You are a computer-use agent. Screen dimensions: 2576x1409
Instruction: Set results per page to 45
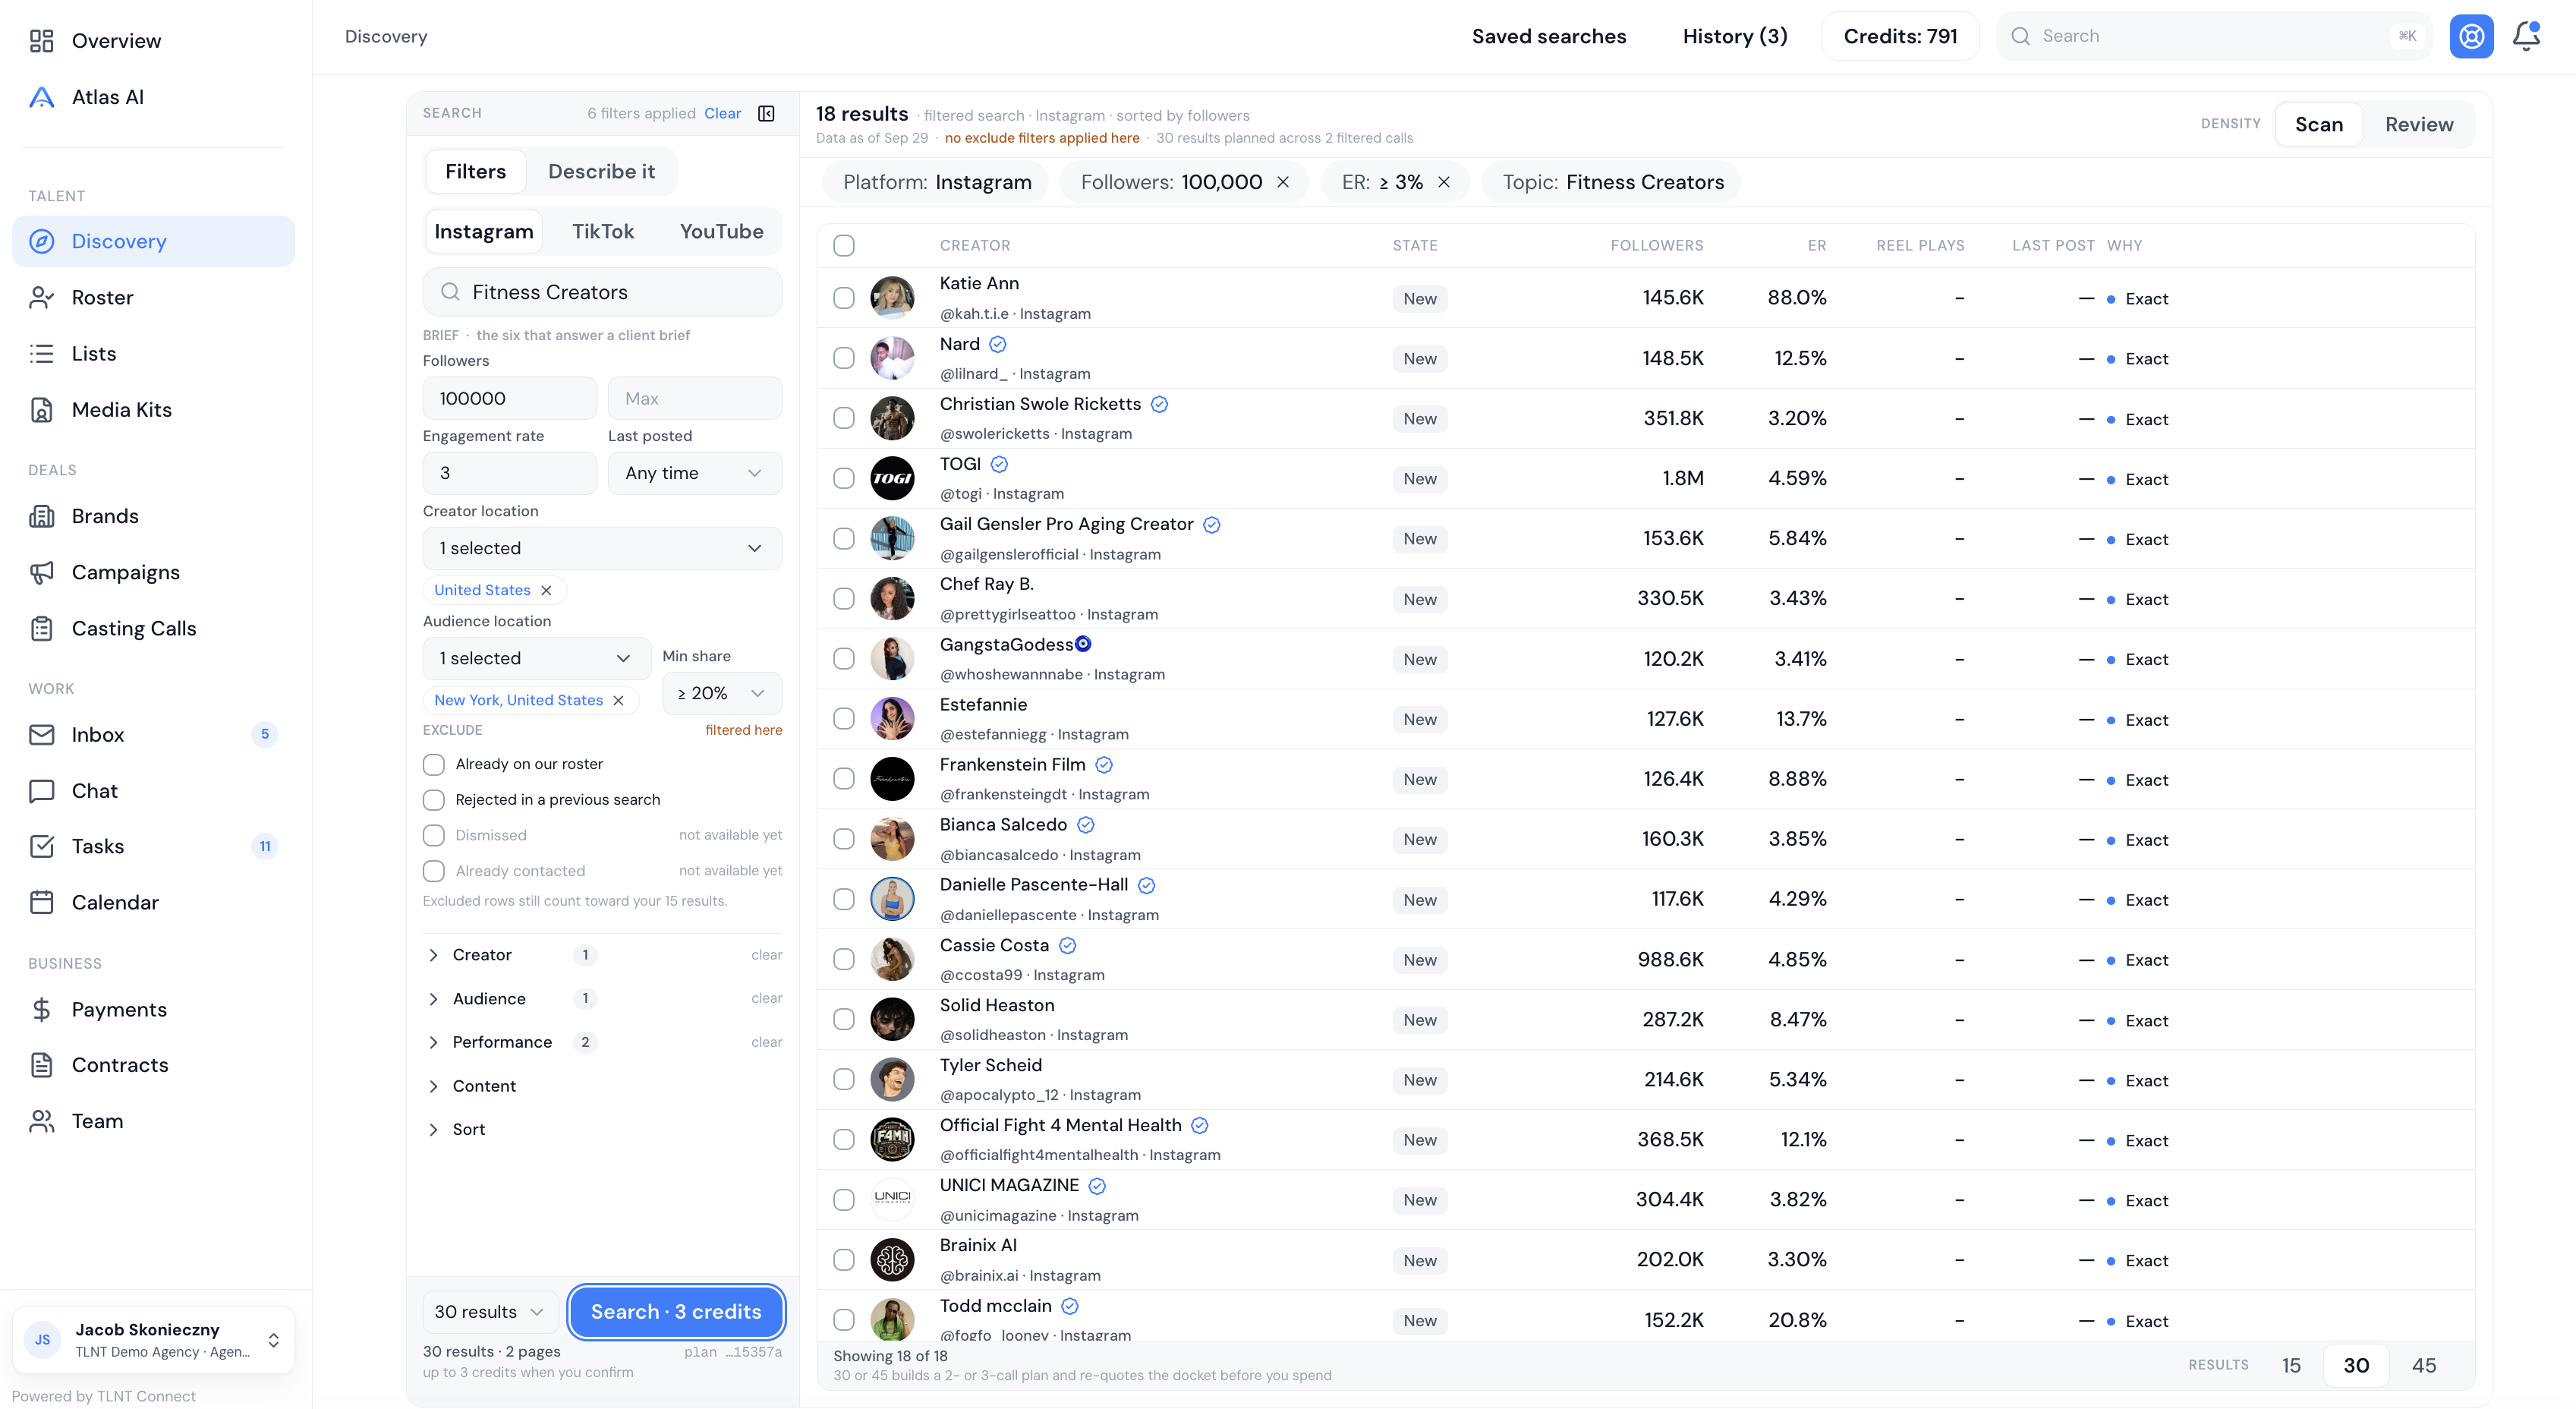coord(2423,1365)
